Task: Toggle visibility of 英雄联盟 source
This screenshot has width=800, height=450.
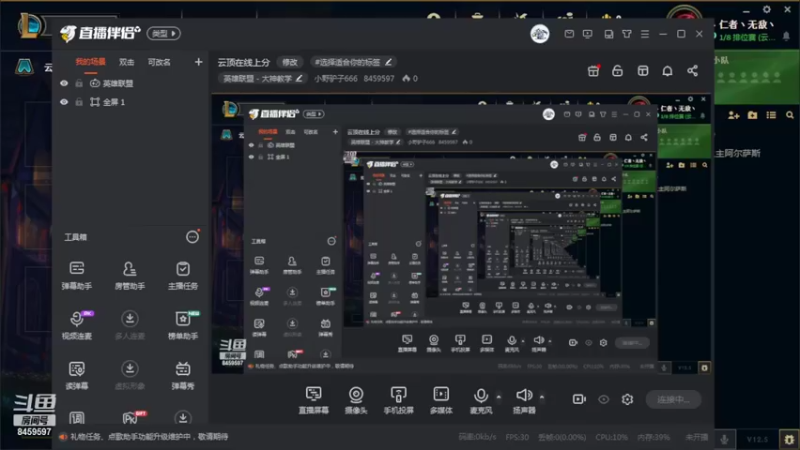Action: point(64,83)
